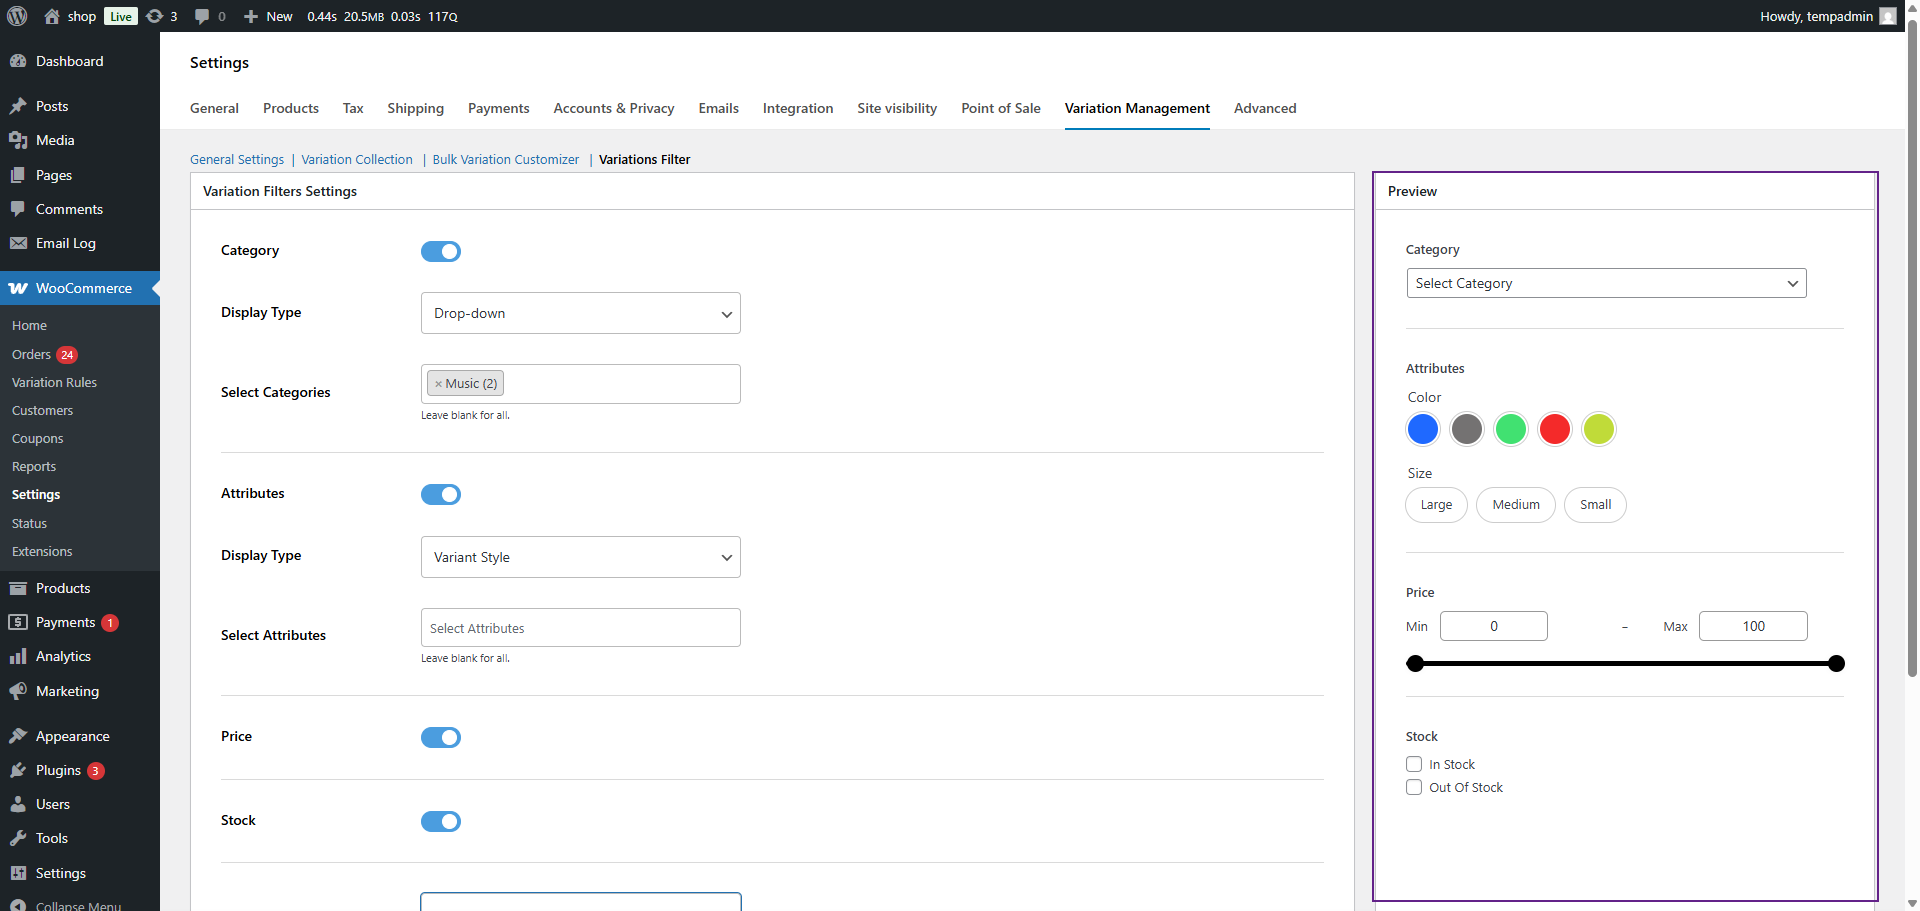Click the Plugins icon in sidebar

coord(18,770)
